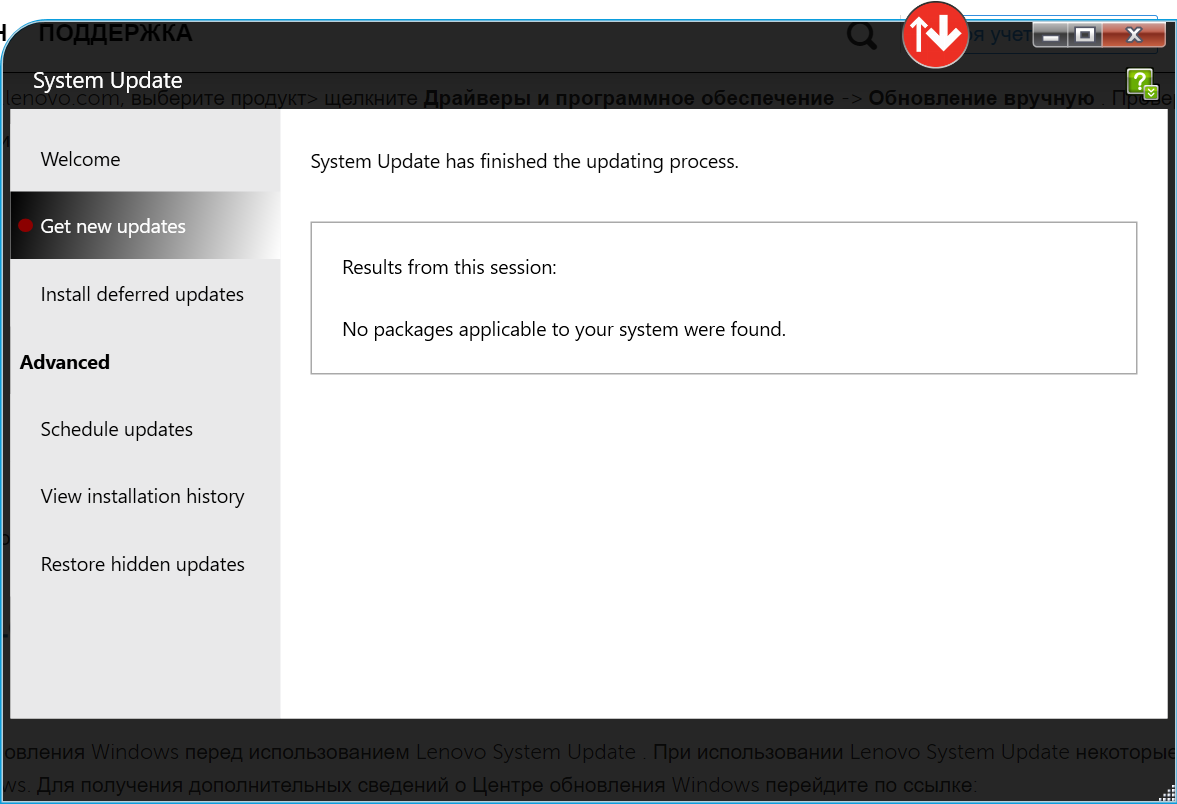
Task: Click the 'System Update' window title
Action: pos(107,80)
